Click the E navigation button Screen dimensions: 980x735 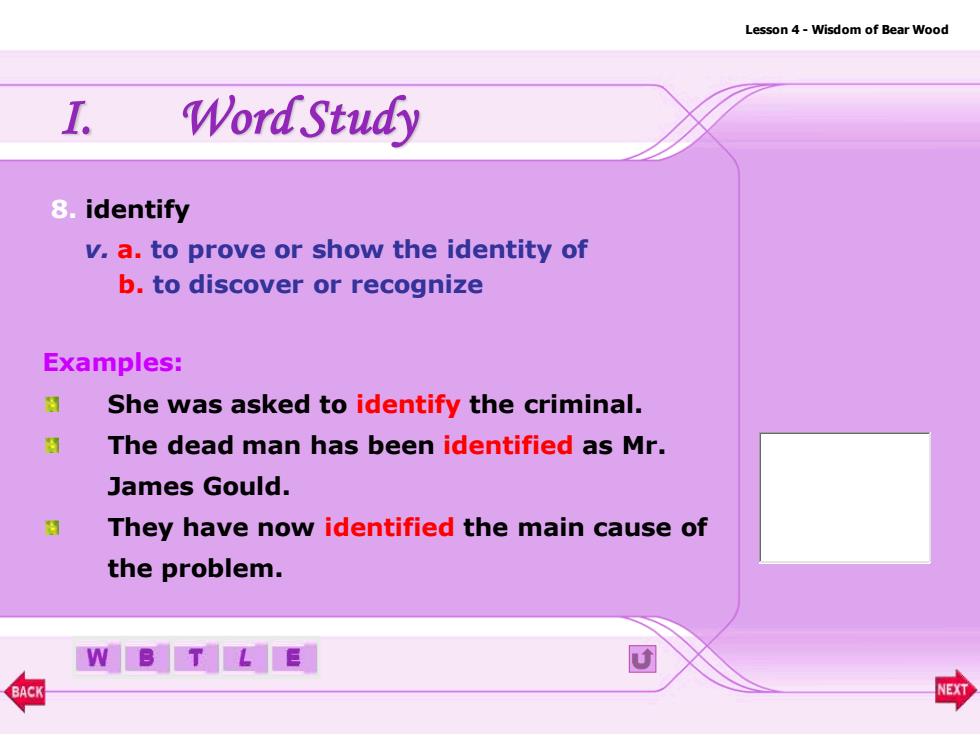[293, 658]
